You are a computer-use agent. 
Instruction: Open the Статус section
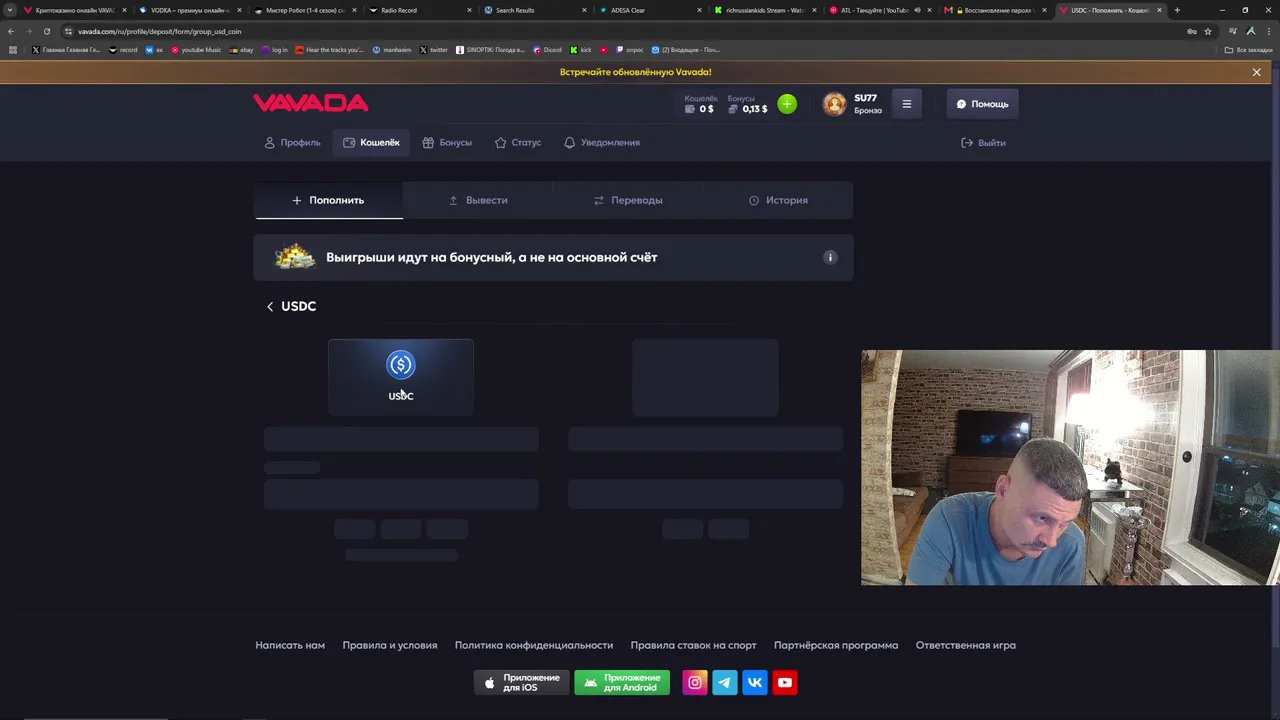point(518,143)
